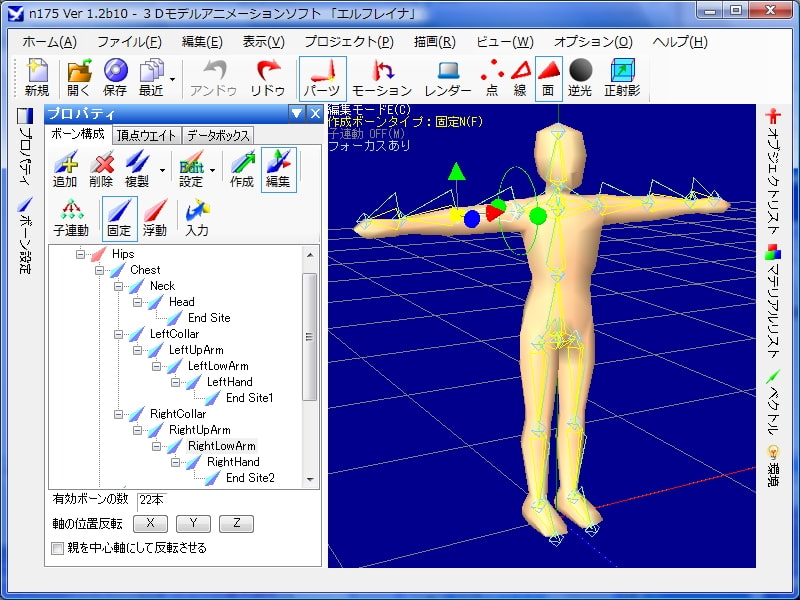The height and width of the screenshot is (600, 800).
Task: Click the Z axis flip button
Action: pyautogui.click(x=236, y=523)
